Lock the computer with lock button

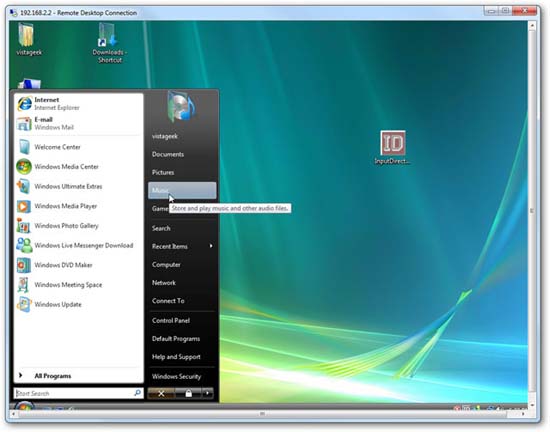pos(188,393)
